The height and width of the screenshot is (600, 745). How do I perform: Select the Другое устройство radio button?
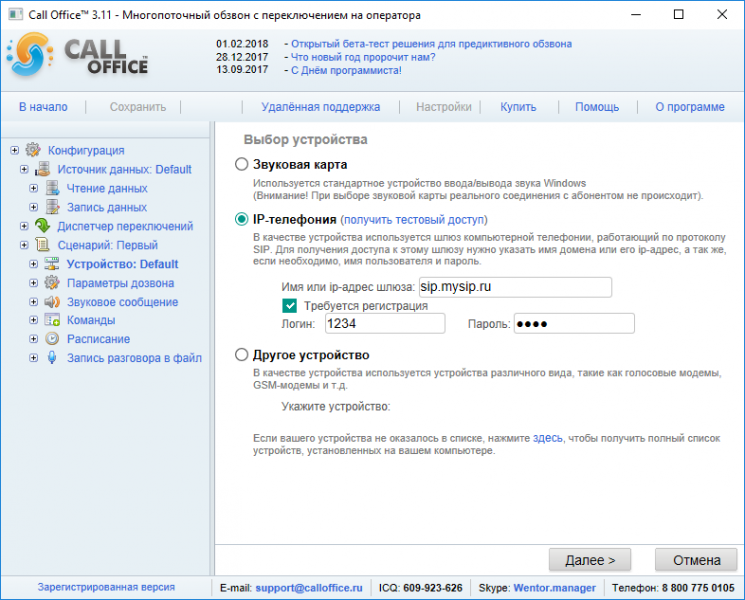tap(241, 355)
